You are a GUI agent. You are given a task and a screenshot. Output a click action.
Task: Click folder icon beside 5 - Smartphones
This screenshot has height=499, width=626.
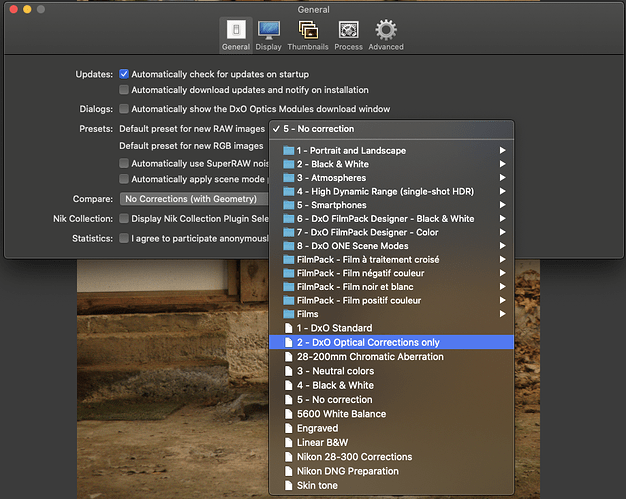click(x=288, y=205)
